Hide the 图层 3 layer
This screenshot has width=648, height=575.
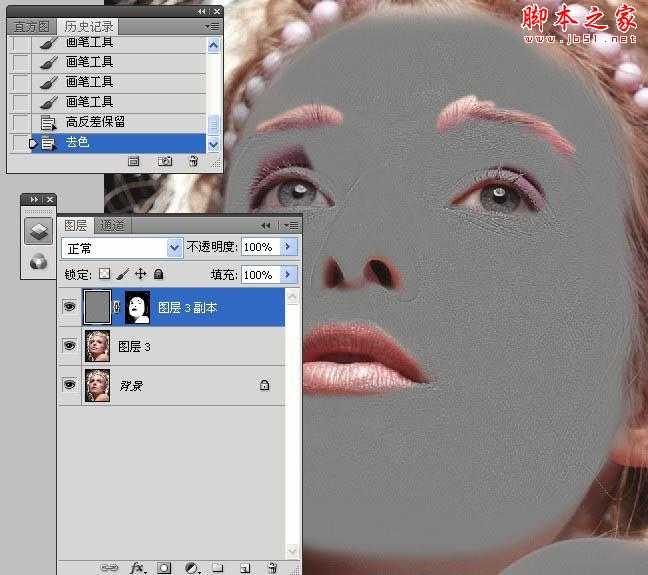(69, 345)
